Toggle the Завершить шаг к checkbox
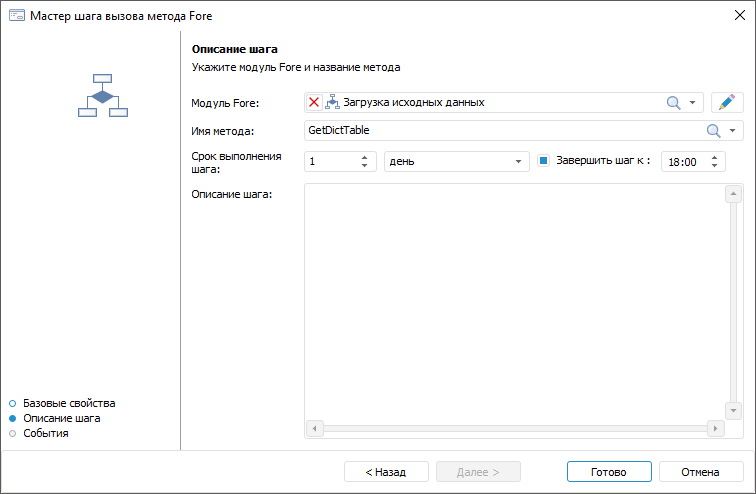This screenshot has height=494, width=756. [545, 160]
